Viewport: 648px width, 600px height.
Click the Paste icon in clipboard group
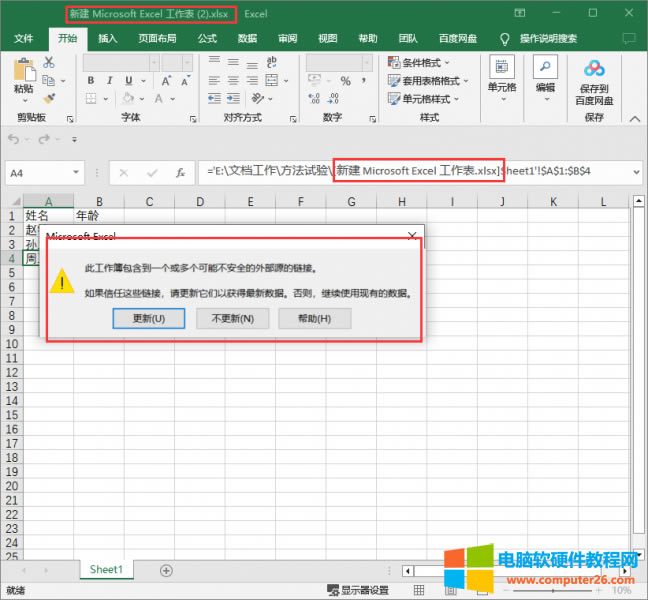point(23,73)
